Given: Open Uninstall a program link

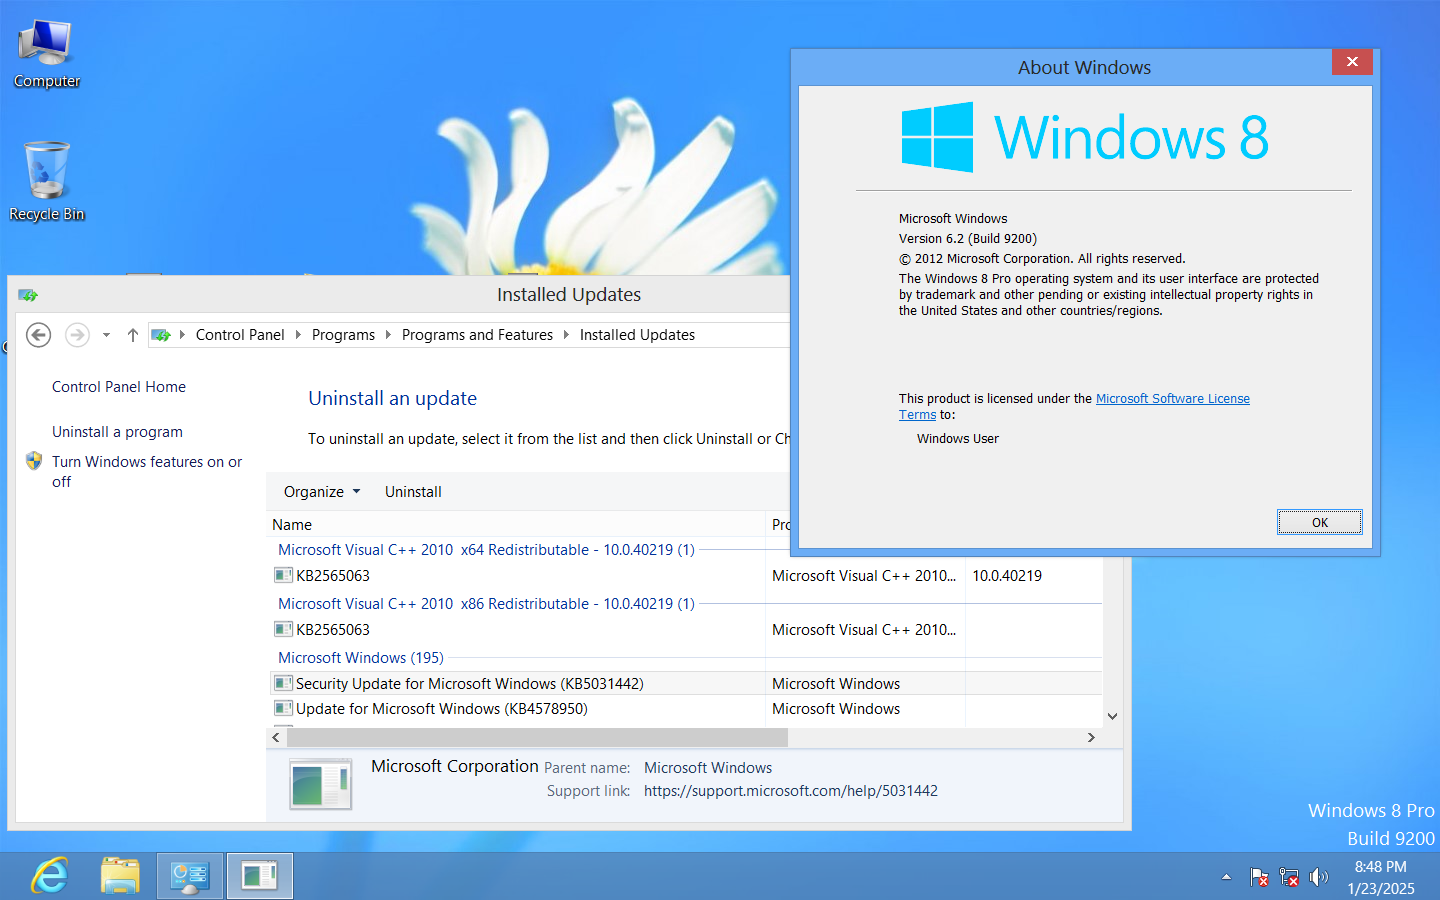Looking at the screenshot, I should [117, 432].
